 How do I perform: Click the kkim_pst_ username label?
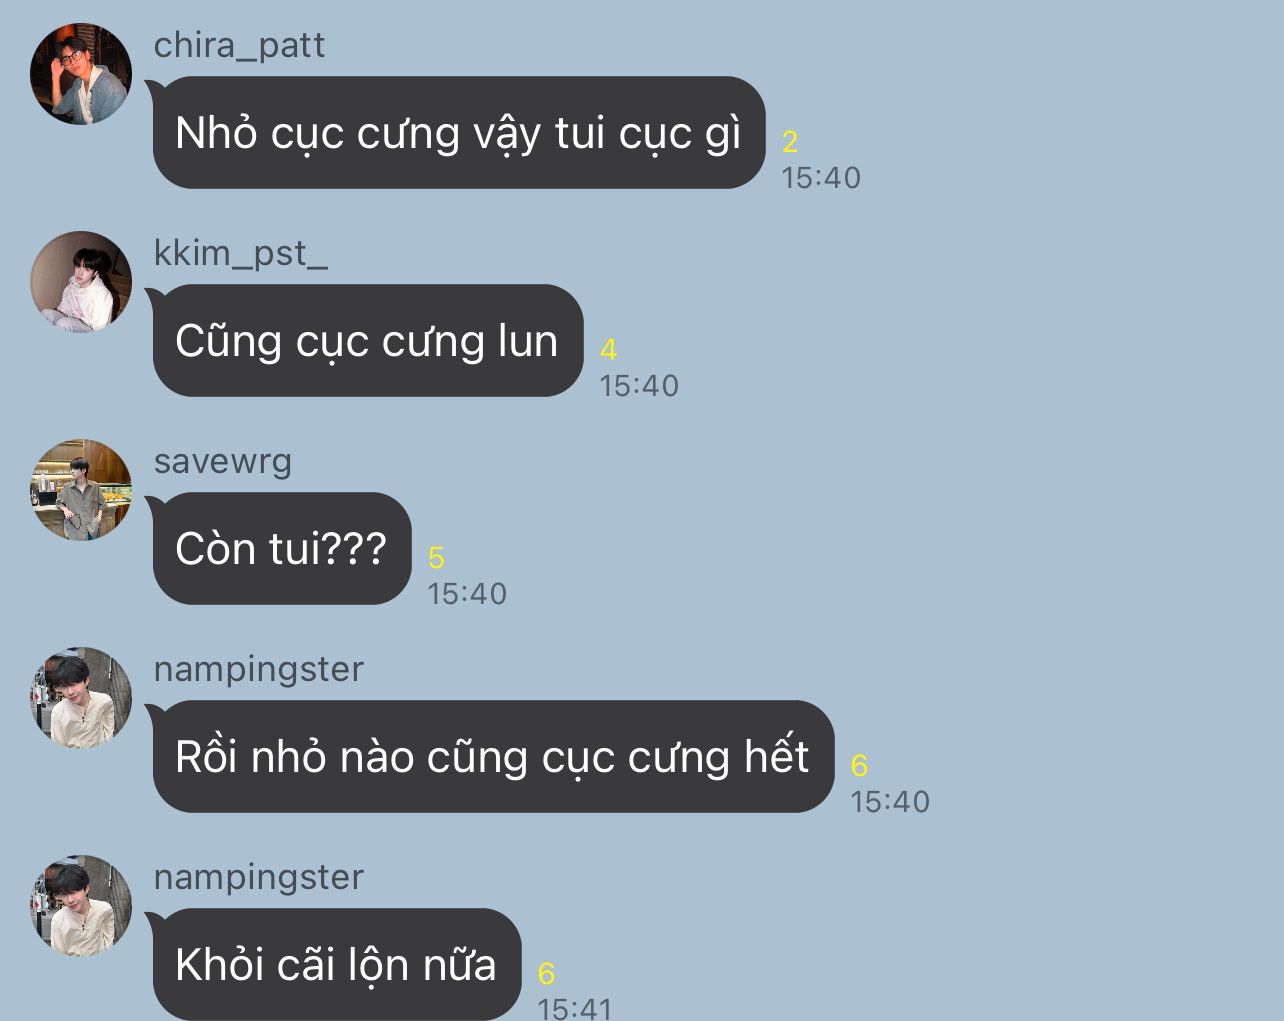point(240,254)
